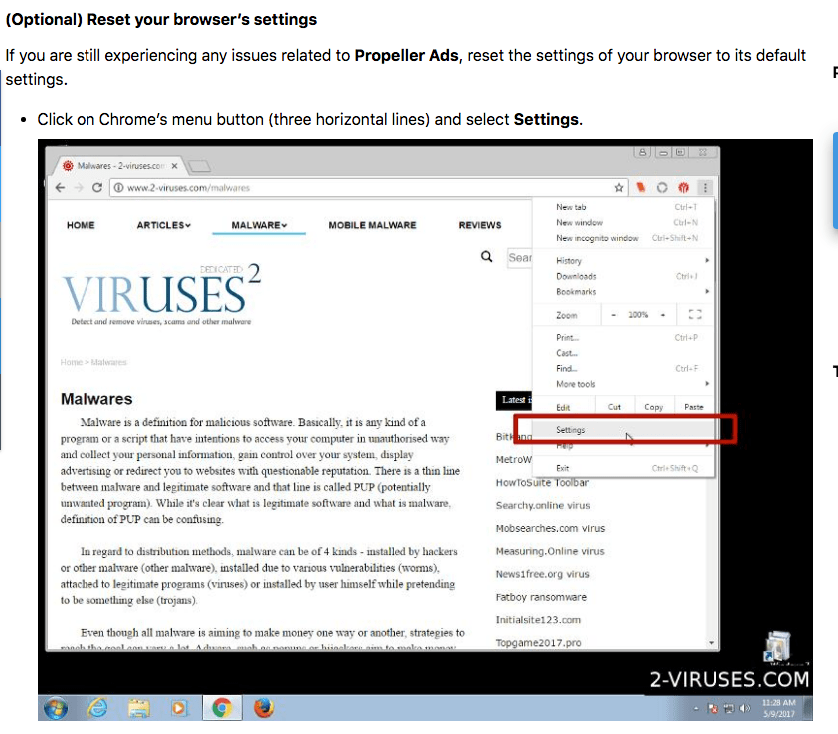Click Copy in Edit row
Screen dimensions: 838x734
[x=654, y=407]
